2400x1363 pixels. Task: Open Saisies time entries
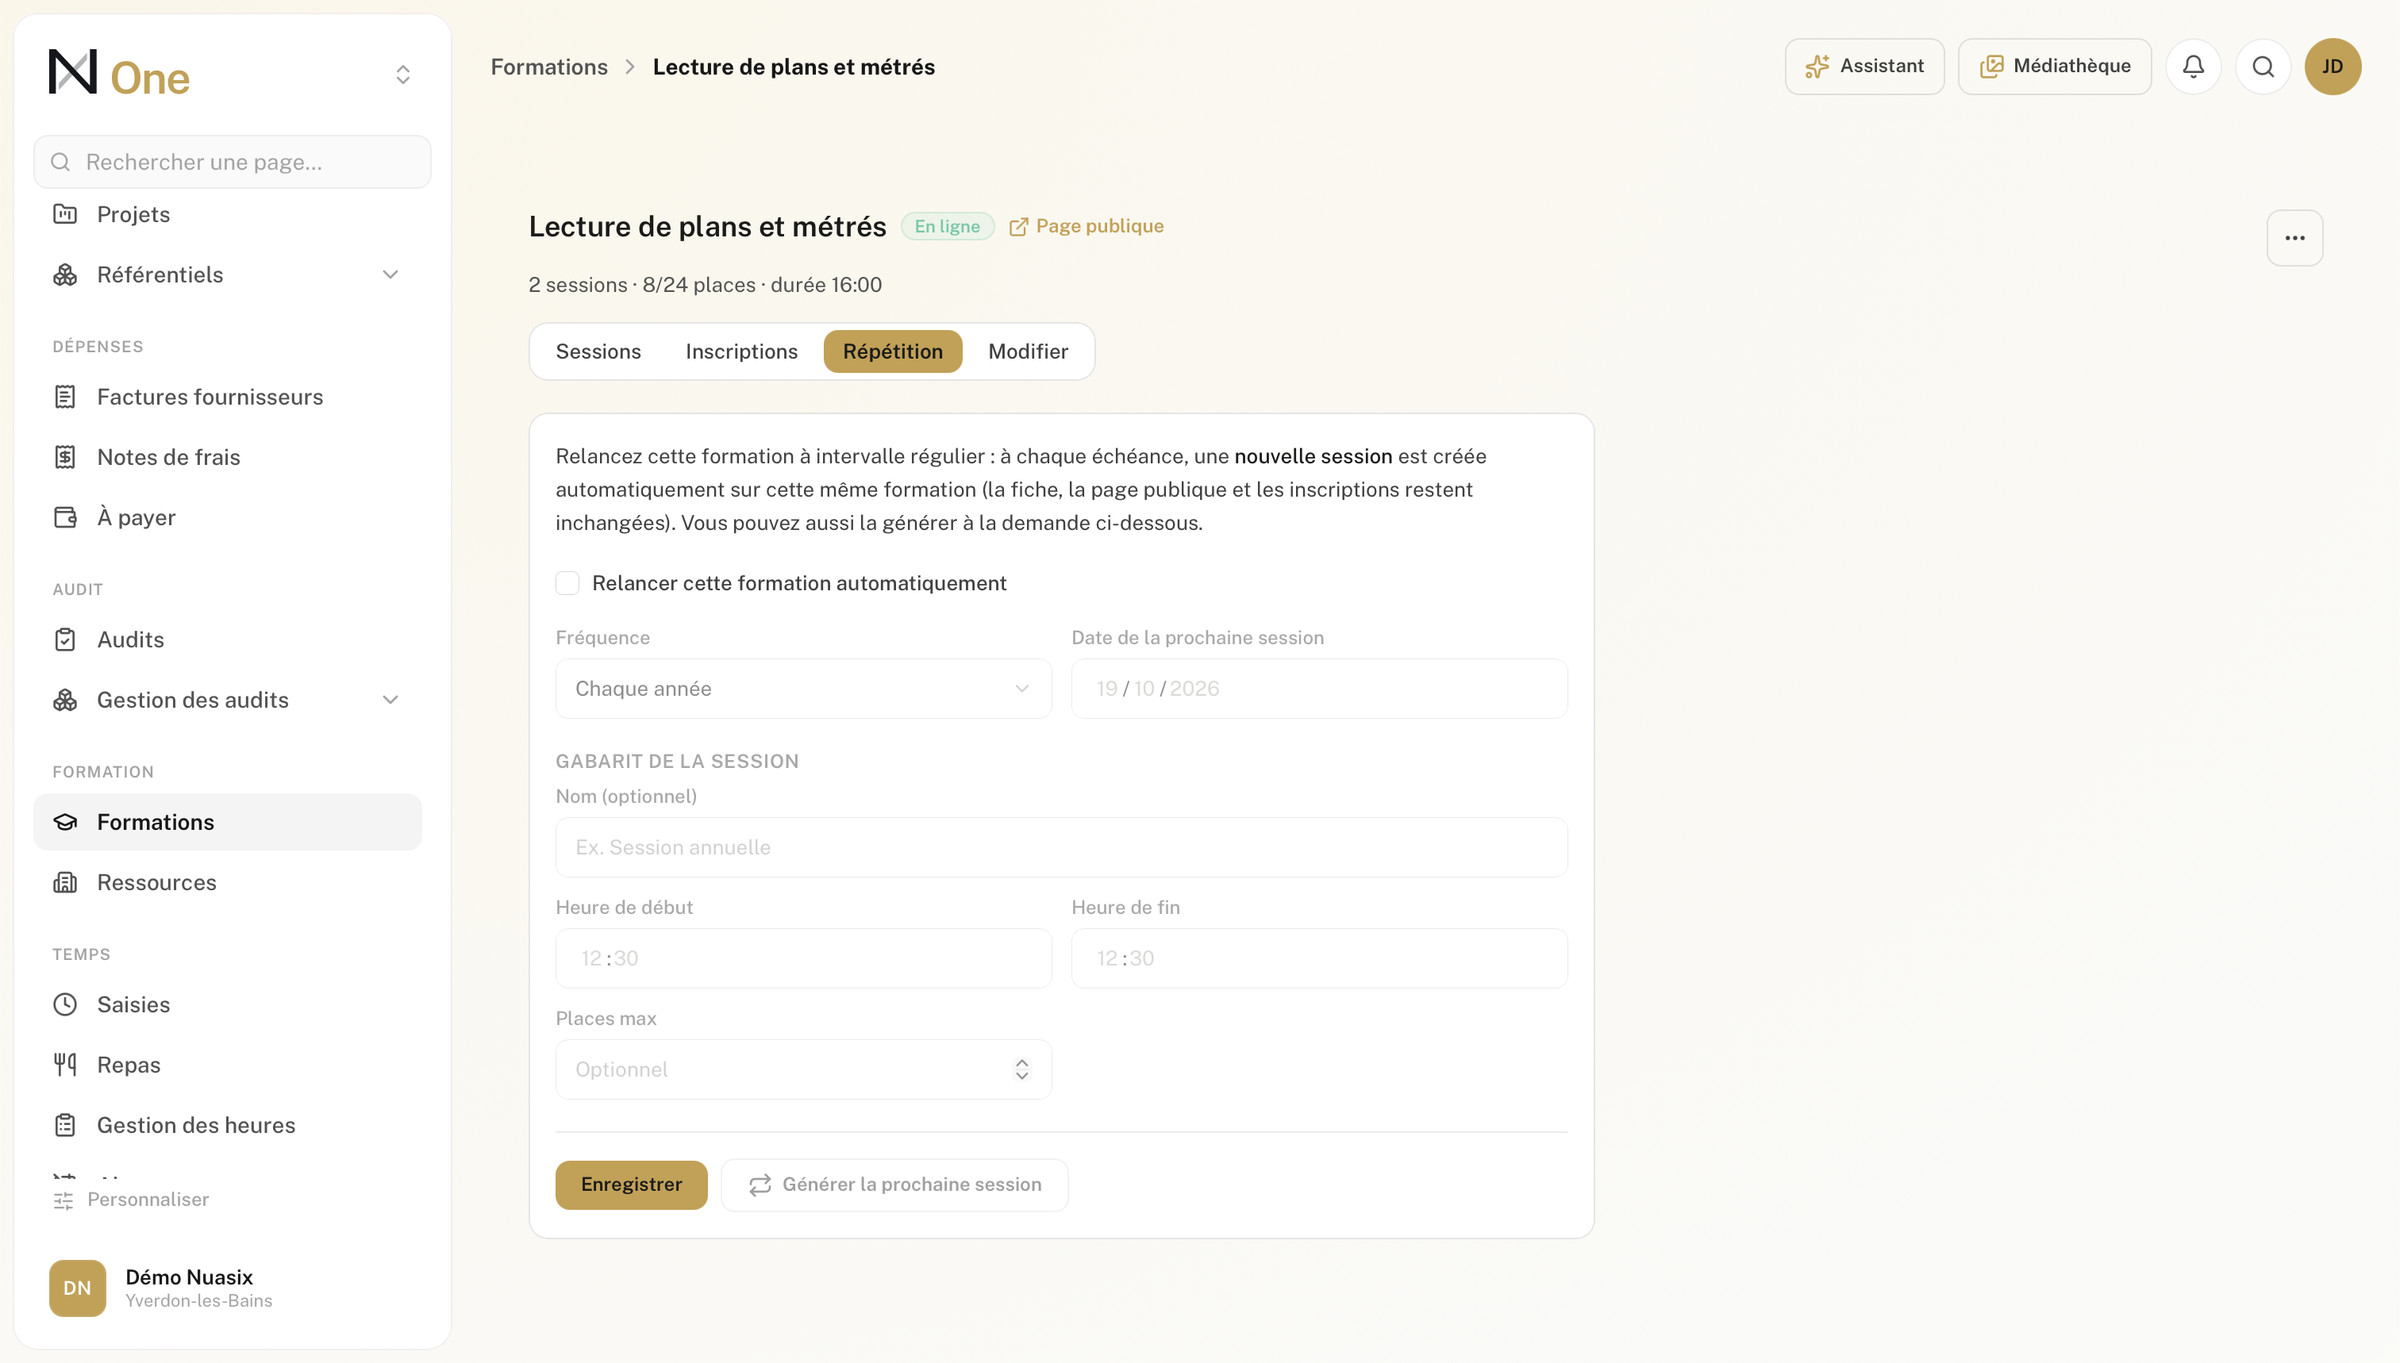(227, 1004)
